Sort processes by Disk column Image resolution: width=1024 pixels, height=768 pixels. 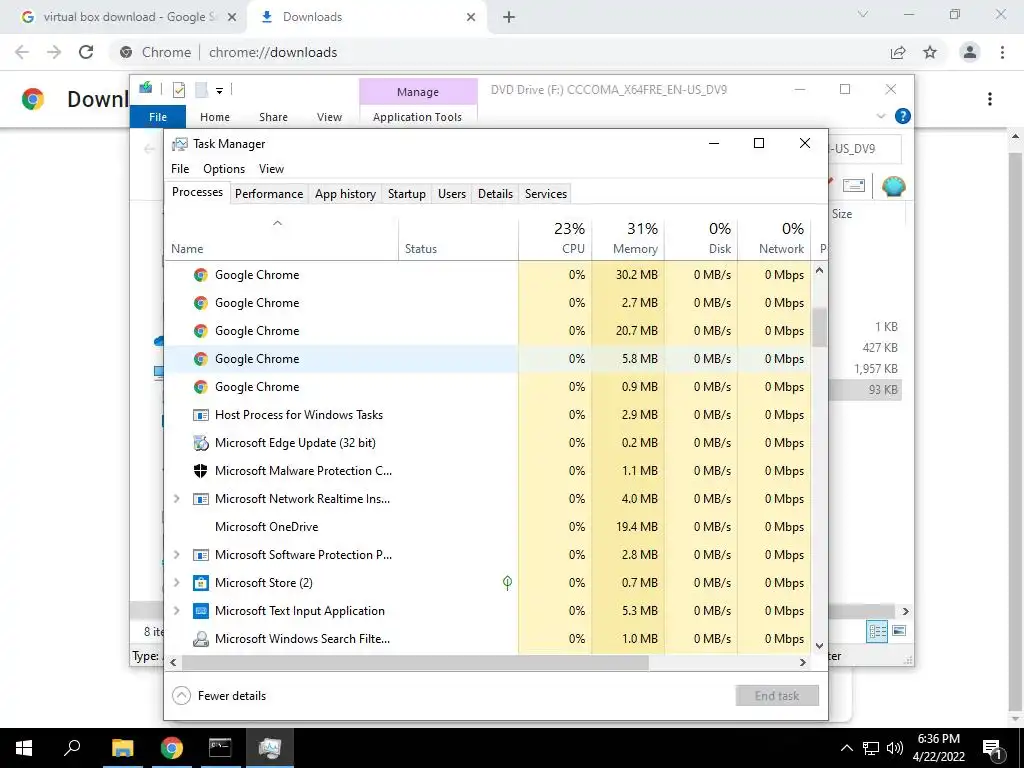coord(701,238)
